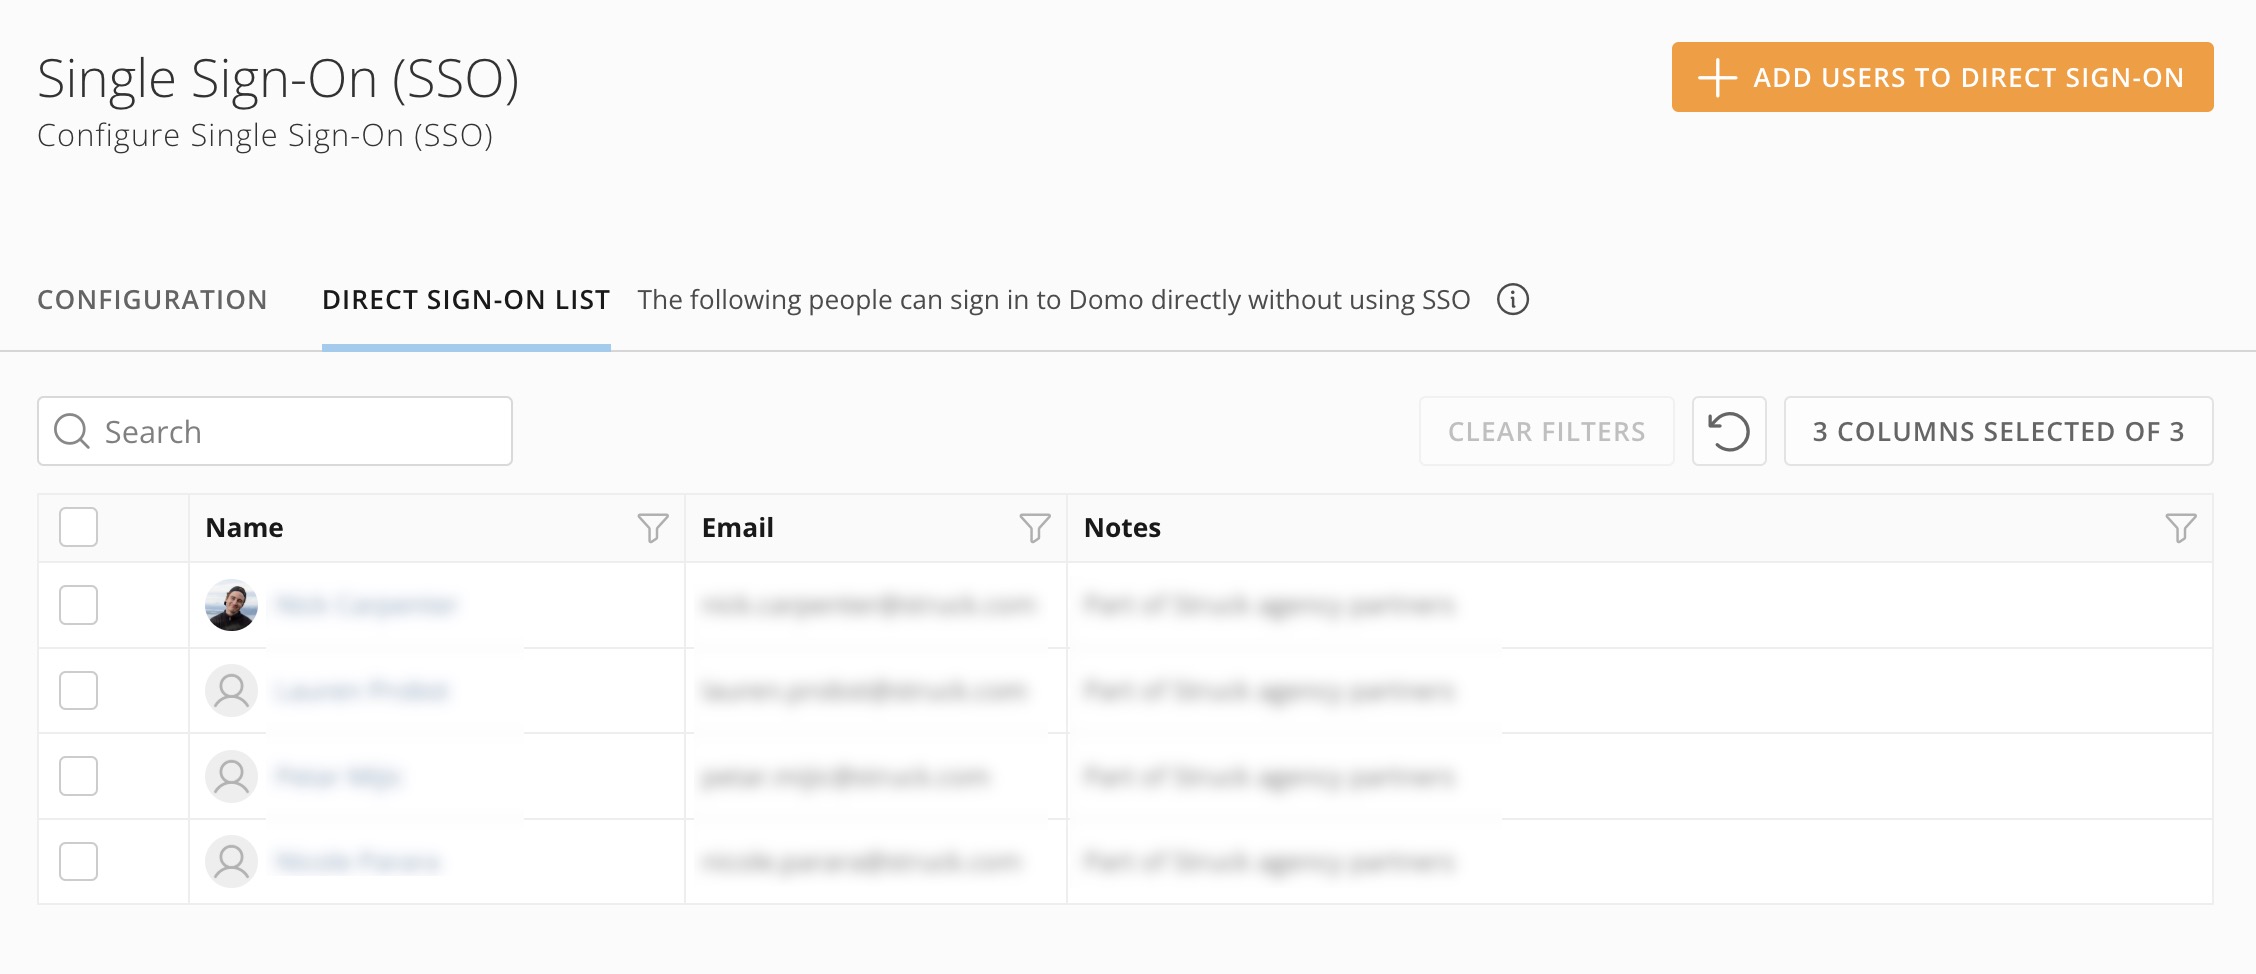The width and height of the screenshot is (2256, 974).
Task: Toggle the select-all checkbox in table header
Action: 78,527
